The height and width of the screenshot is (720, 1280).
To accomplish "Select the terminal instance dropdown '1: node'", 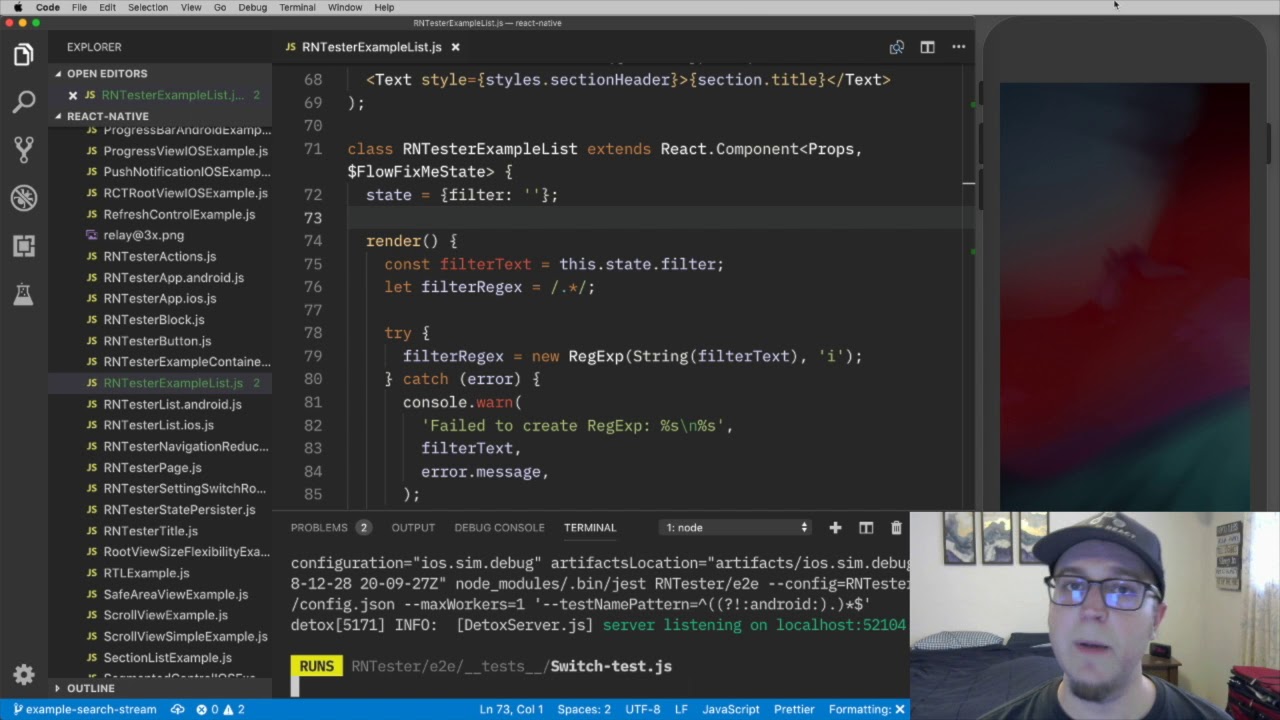I will (736, 527).
